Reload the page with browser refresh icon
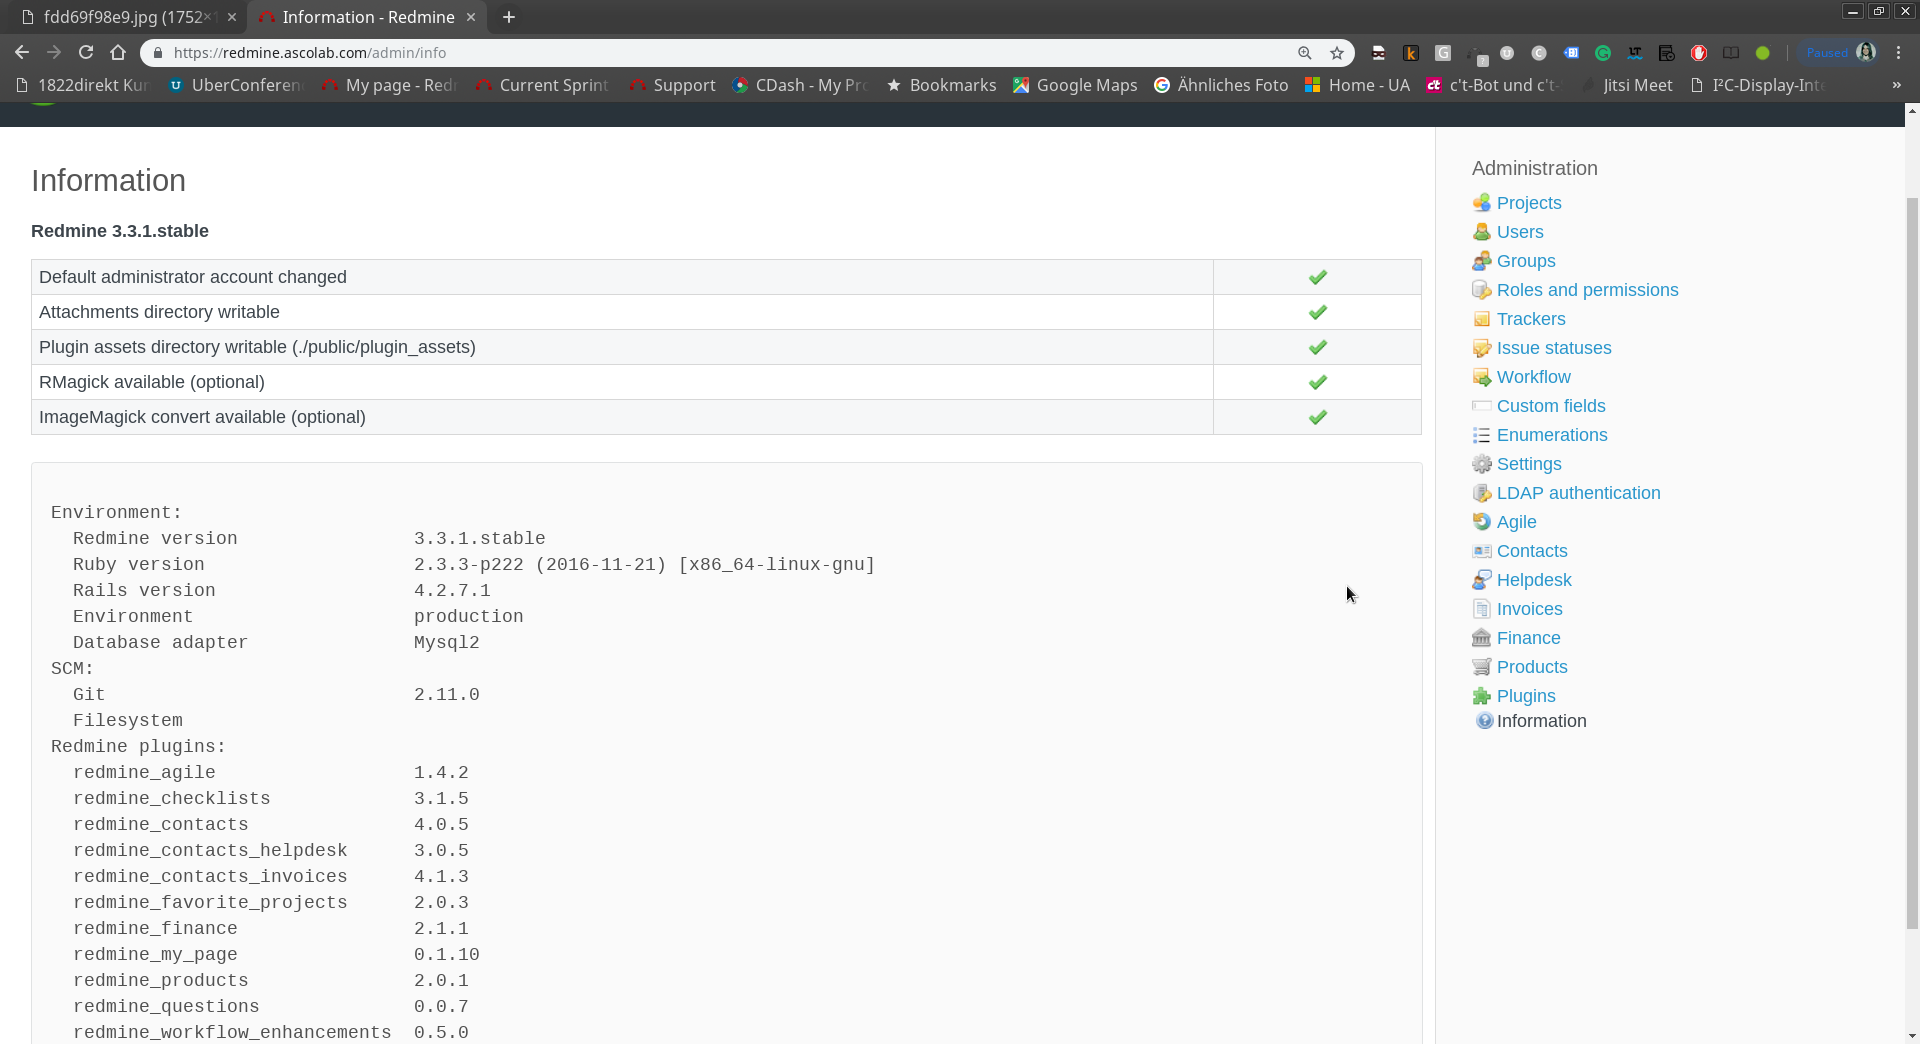This screenshot has width=1920, height=1044. pyautogui.click(x=86, y=52)
